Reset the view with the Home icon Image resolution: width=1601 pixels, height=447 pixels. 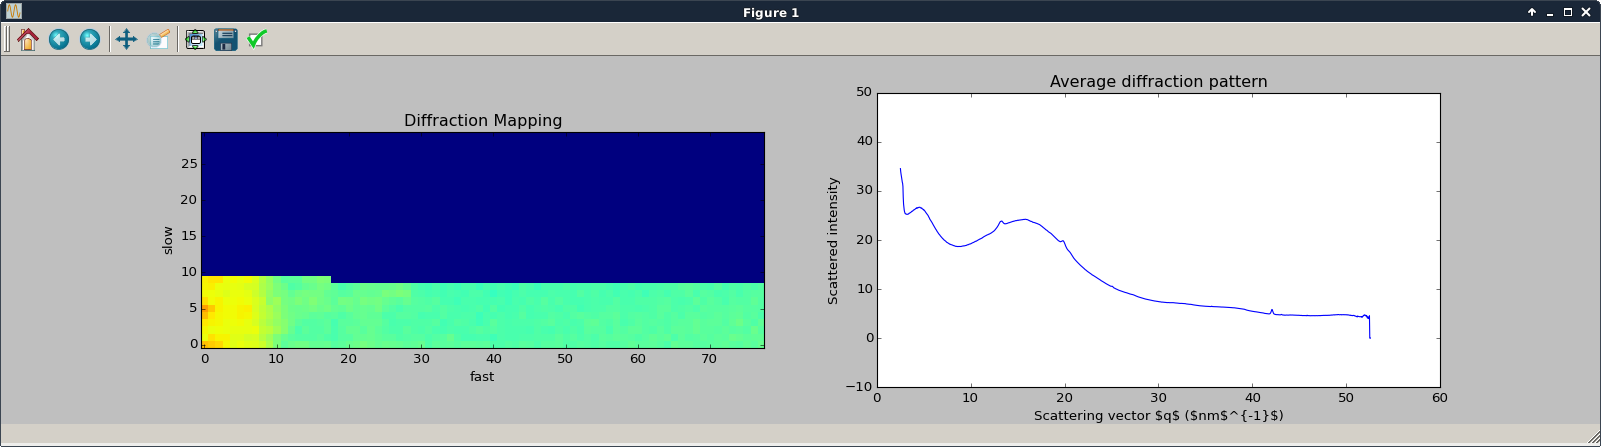(28, 39)
